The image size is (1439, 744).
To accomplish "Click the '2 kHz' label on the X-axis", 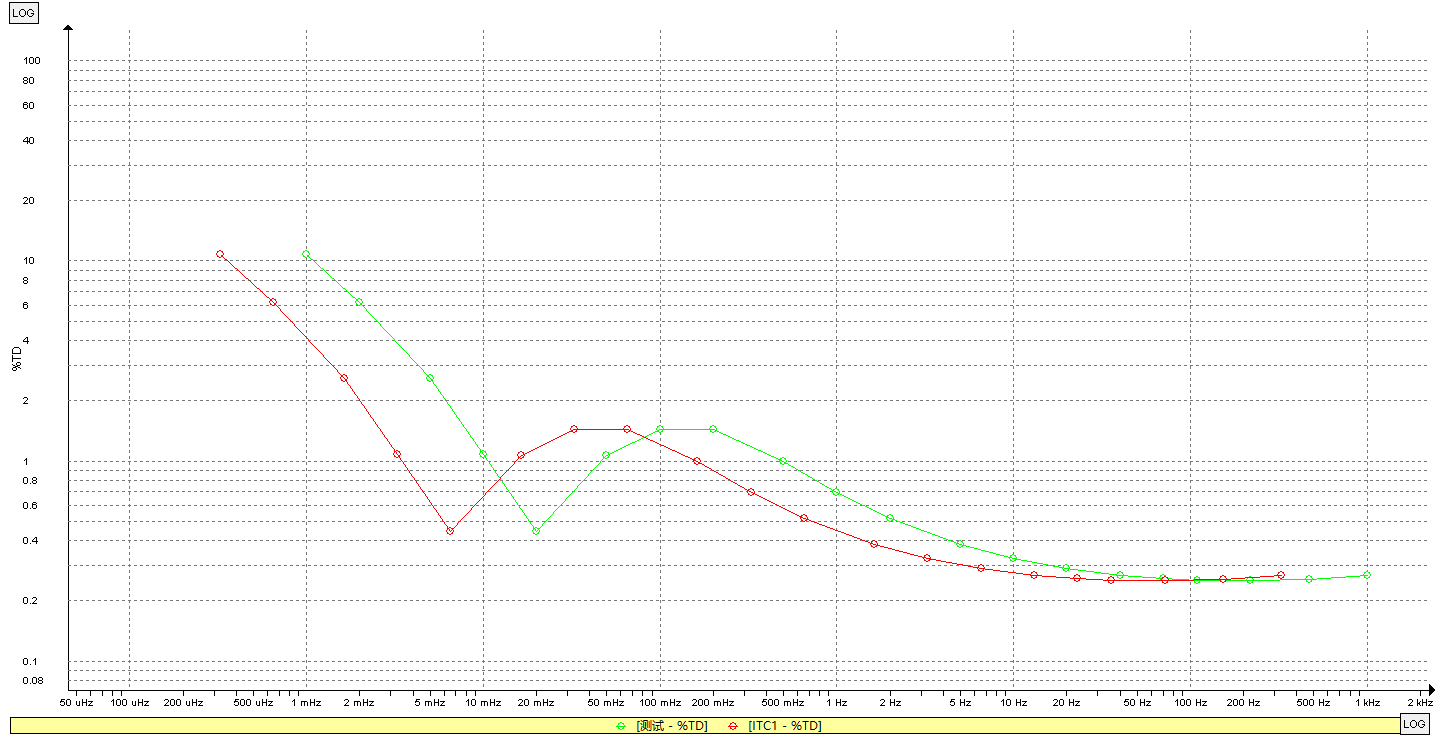I will pyautogui.click(x=1418, y=703).
